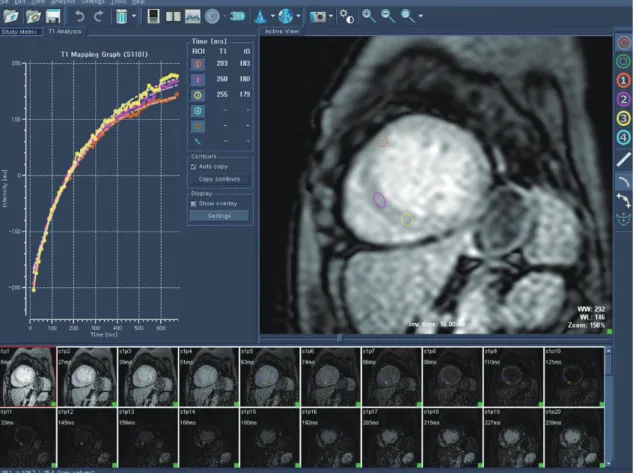Viewport: 636px width, 473px height.
Task: Select ROI 2 tool in right sidebar
Action: pos(624,99)
